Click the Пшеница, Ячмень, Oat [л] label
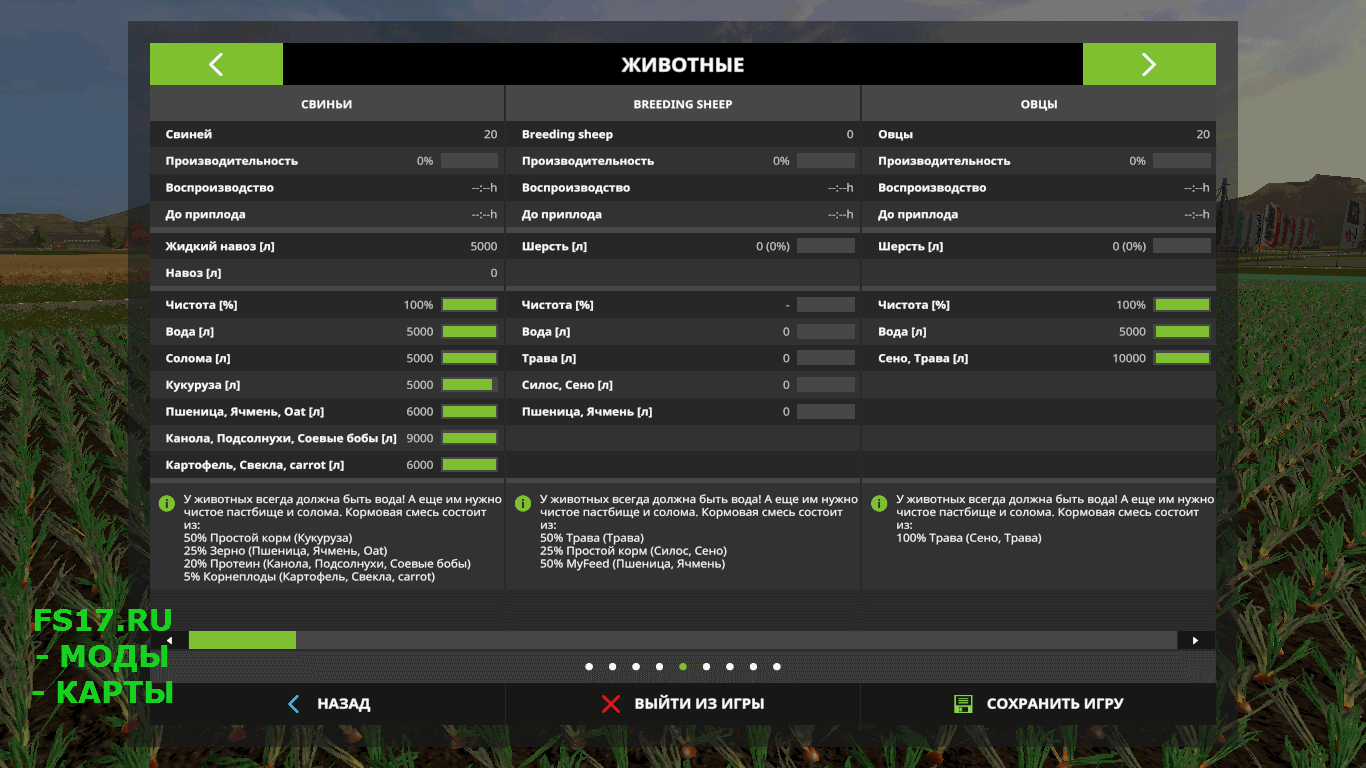Image resolution: width=1366 pixels, height=768 pixels. pos(245,412)
